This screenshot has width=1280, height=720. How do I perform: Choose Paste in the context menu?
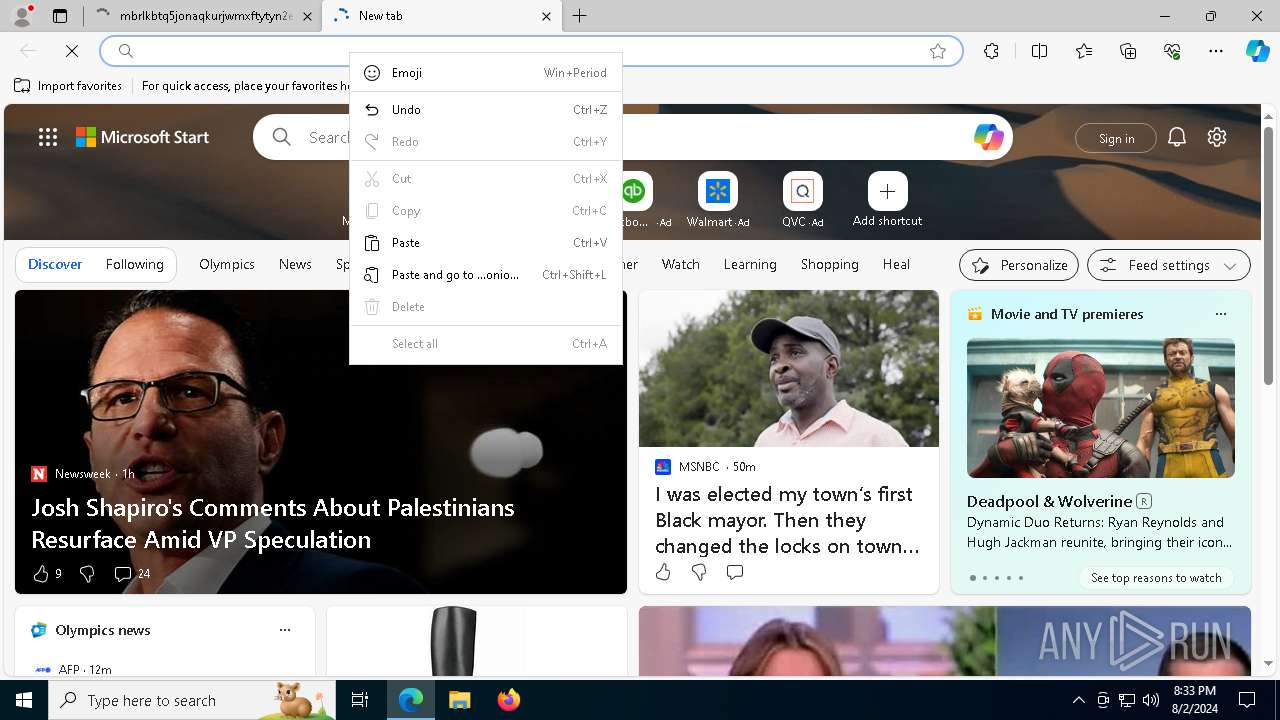(486, 243)
